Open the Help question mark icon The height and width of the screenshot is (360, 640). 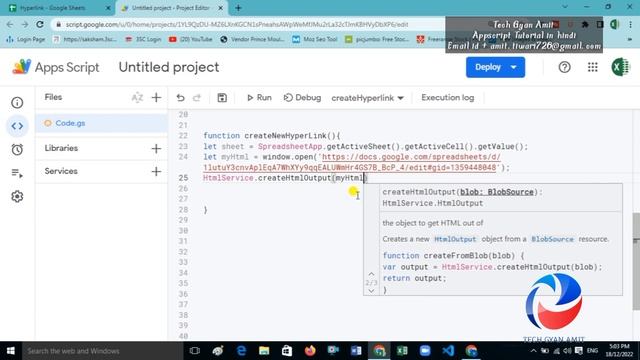tap(564, 67)
